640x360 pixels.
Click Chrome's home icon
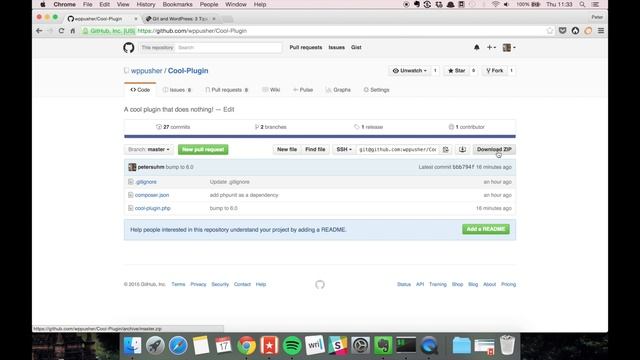(73, 31)
